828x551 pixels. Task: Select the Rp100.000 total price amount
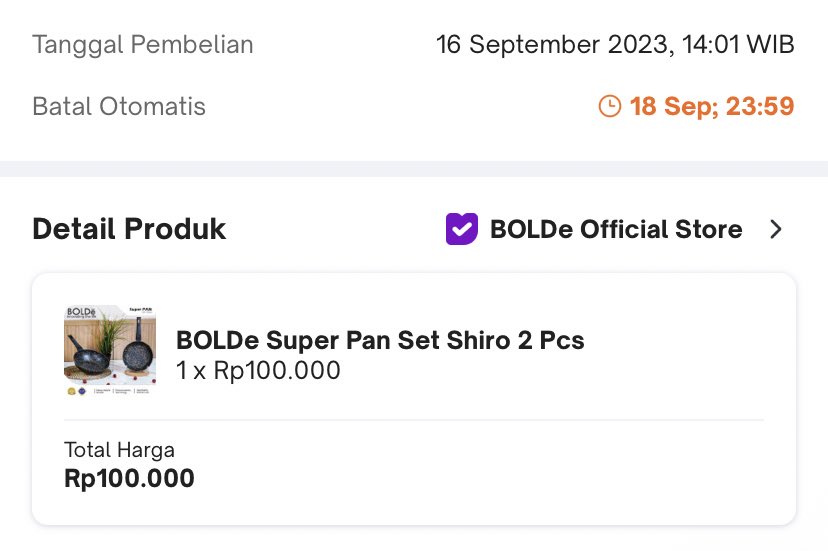point(129,479)
